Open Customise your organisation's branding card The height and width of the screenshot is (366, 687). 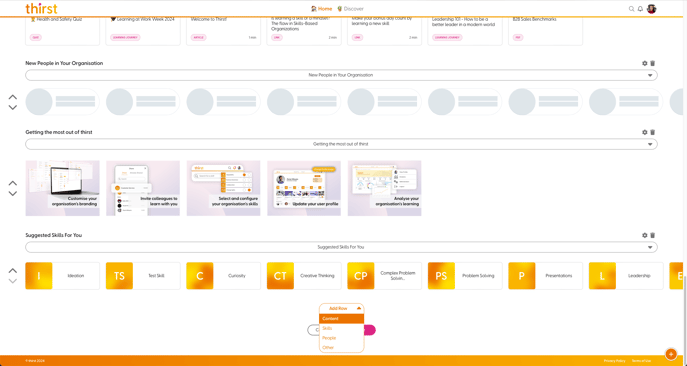(62, 188)
